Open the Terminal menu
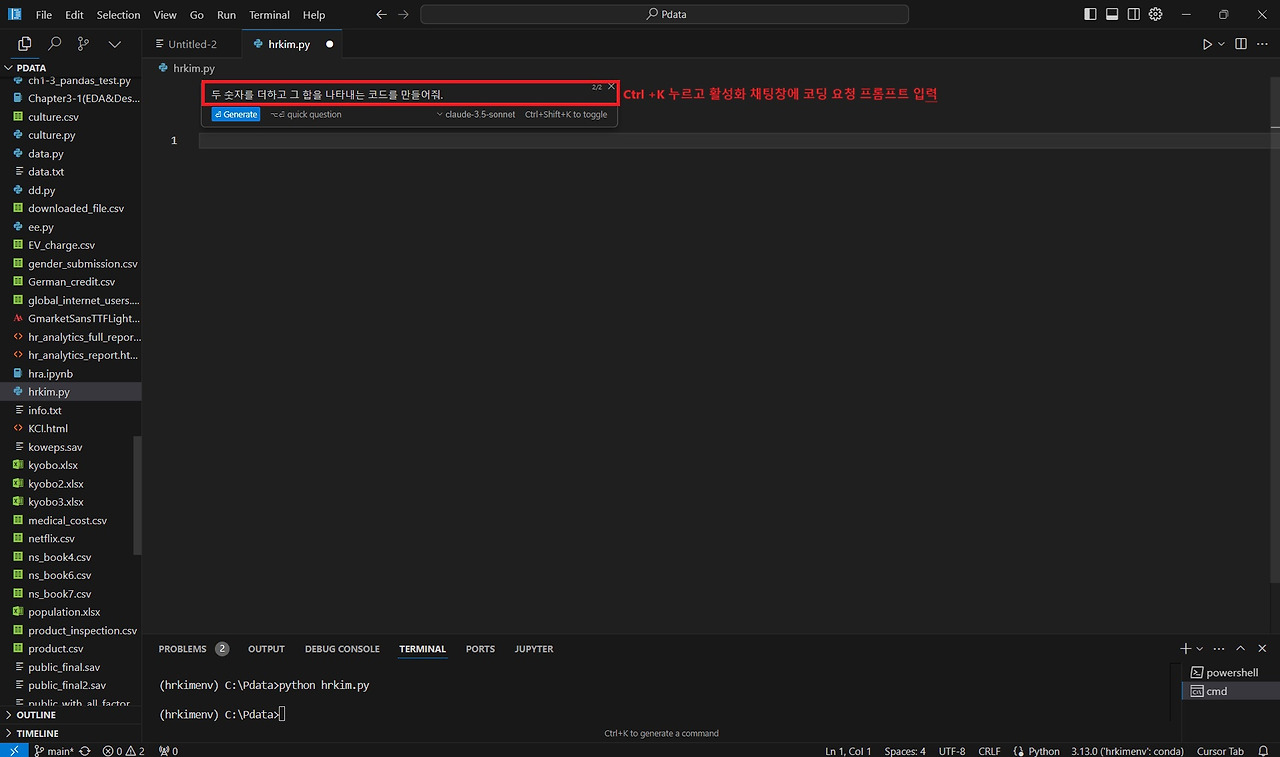Viewport: 1280px width, 757px height. click(269, 15)
